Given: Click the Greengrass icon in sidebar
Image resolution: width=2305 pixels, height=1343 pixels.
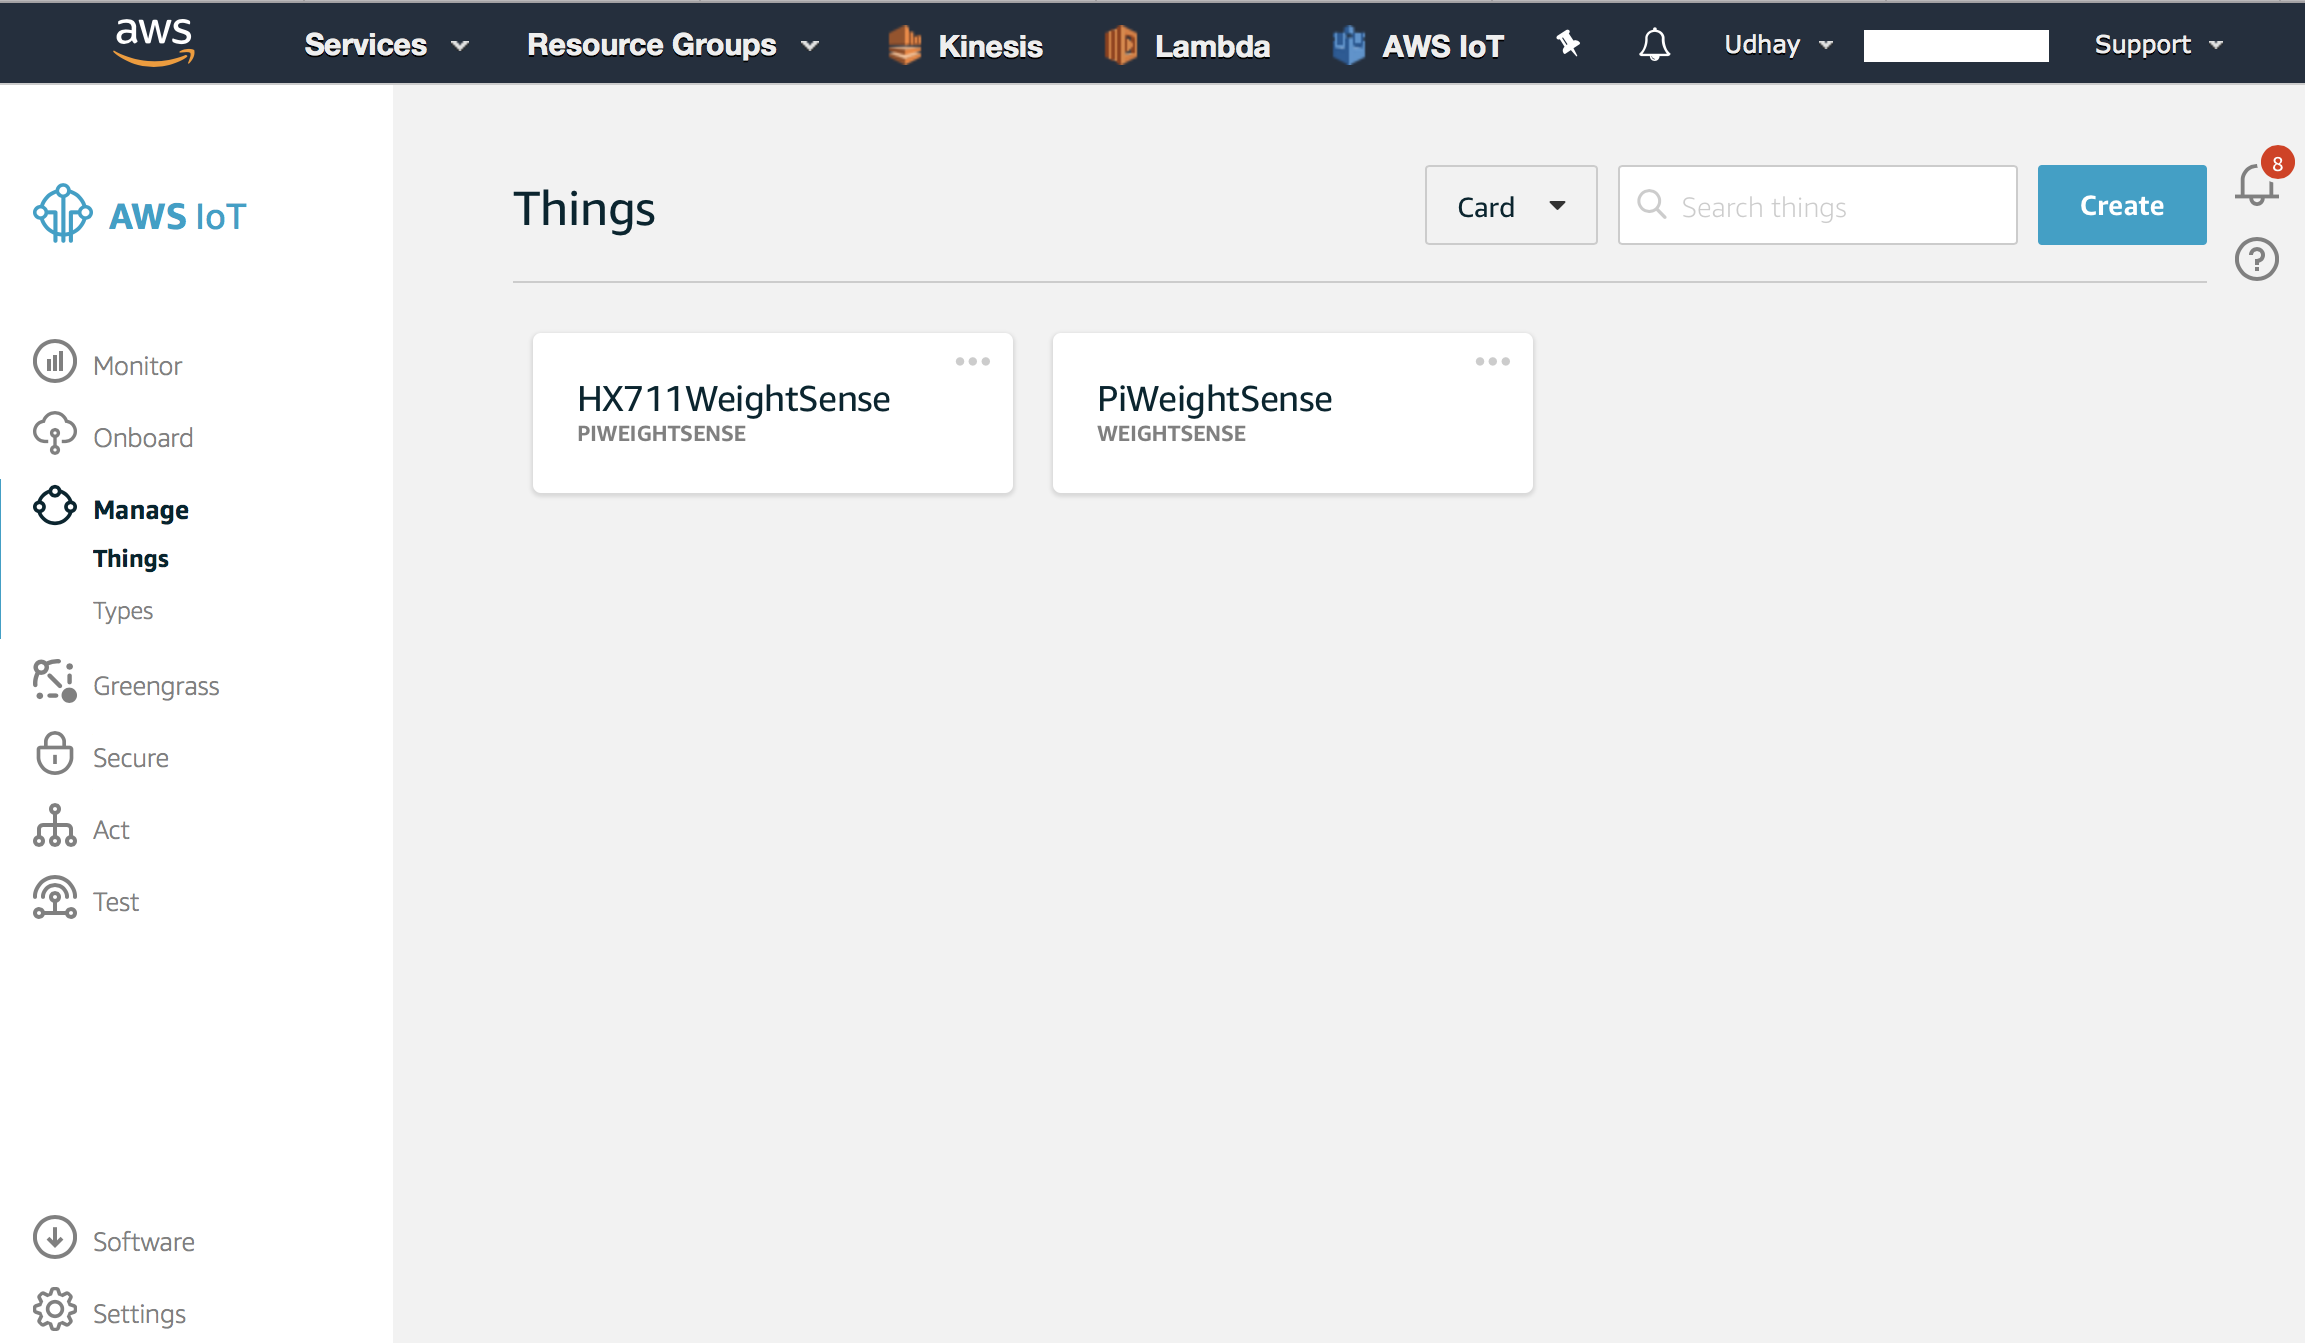Looking at the screenshot, I should [x=54, y=682].
